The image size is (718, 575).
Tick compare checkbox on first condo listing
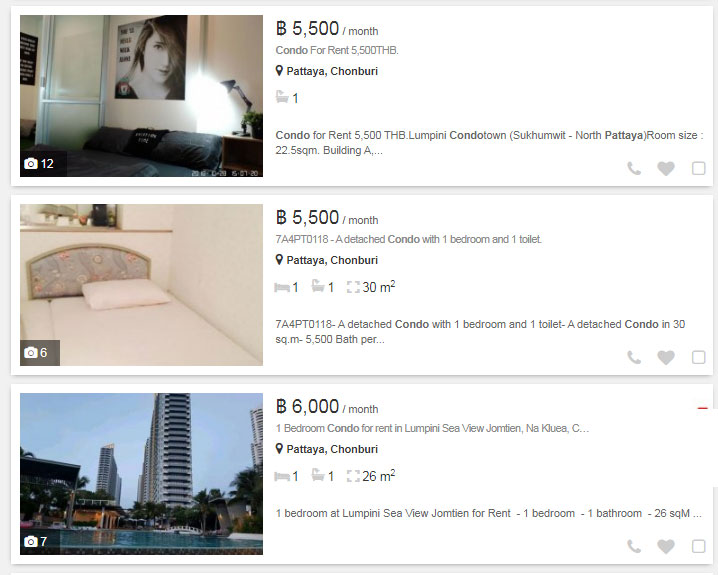pos(698,168)
